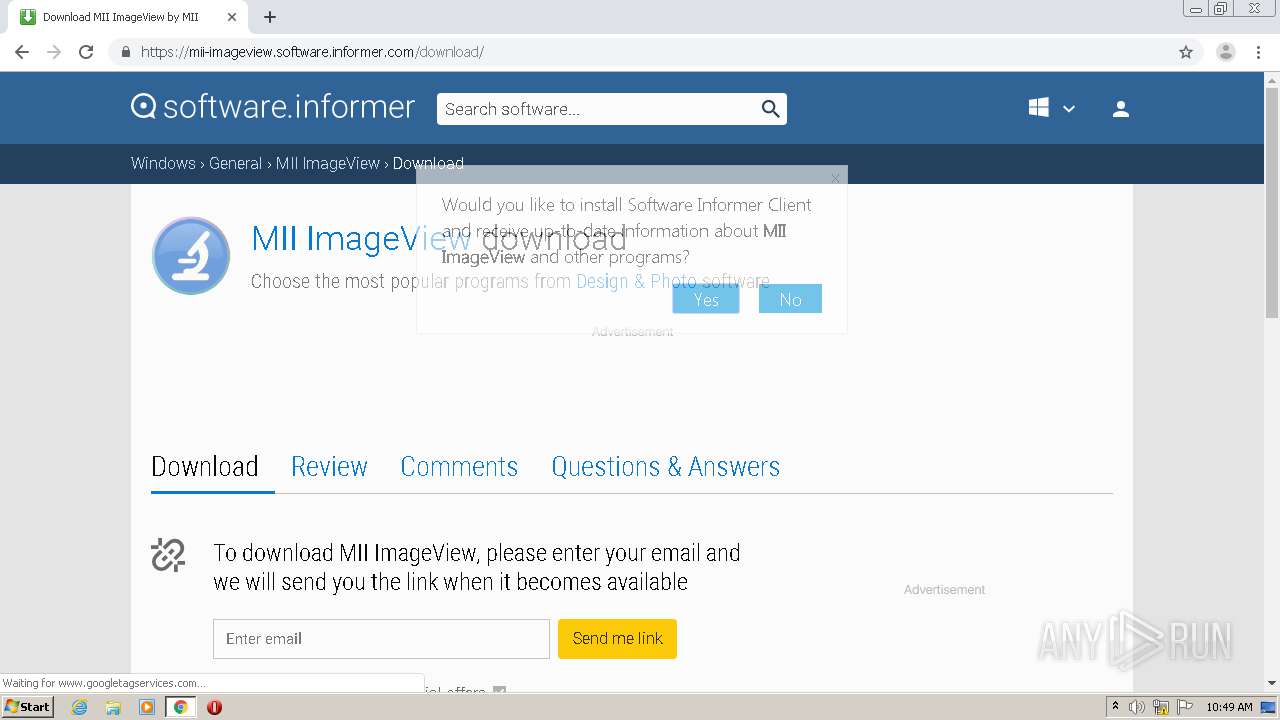The image size is (1280, 720).
Task: Click the action center flag icon
Action: (1185, 707)
